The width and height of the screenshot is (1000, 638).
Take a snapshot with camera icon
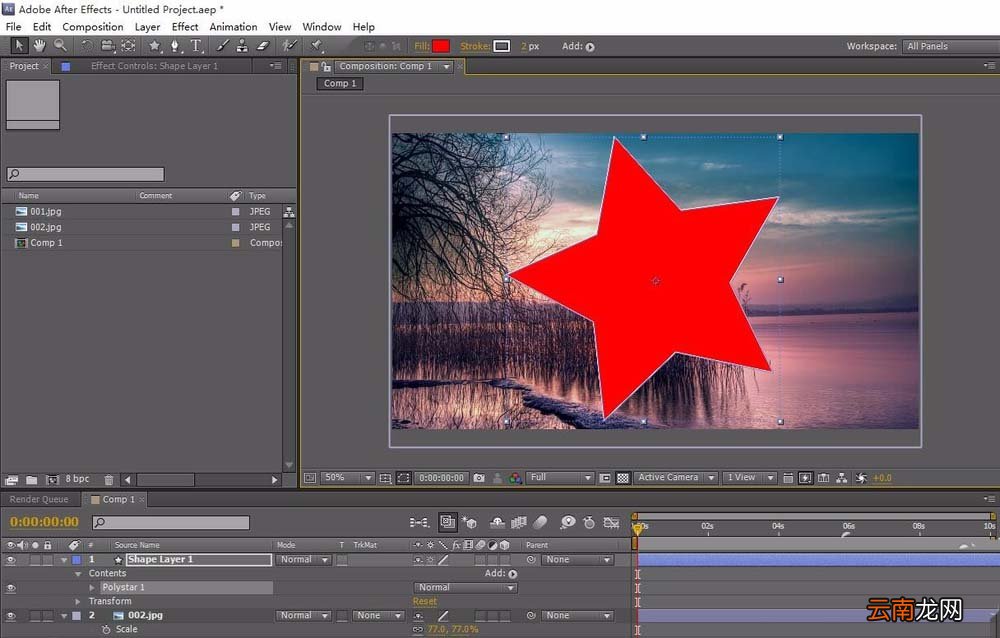pyautogui.click(x=479, y=478)
